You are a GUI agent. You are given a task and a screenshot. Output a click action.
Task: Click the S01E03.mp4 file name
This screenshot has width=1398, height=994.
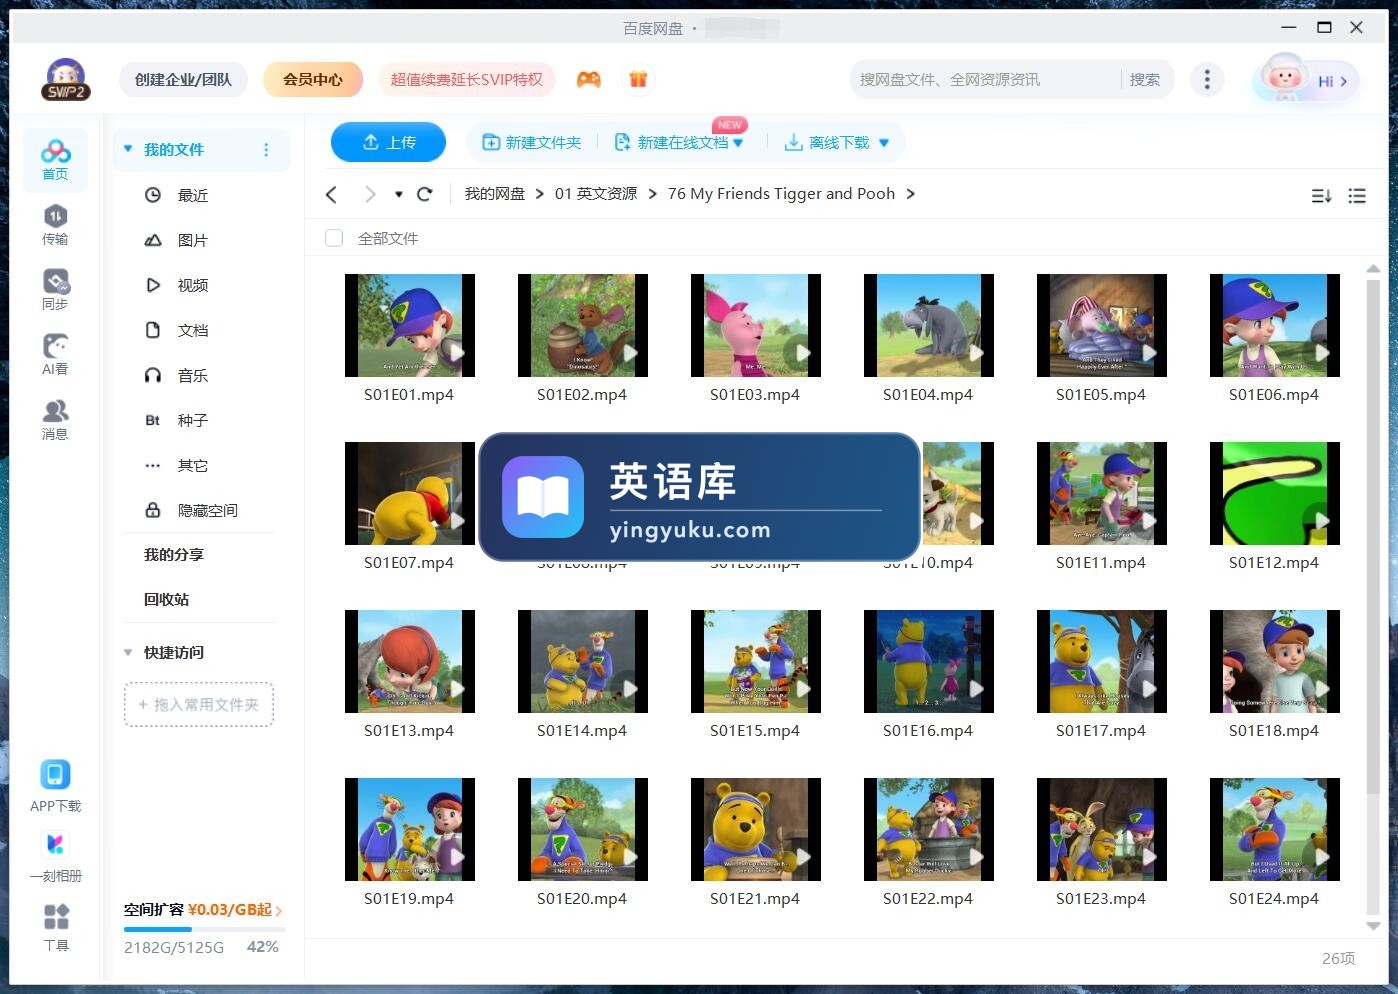[755, 395]
